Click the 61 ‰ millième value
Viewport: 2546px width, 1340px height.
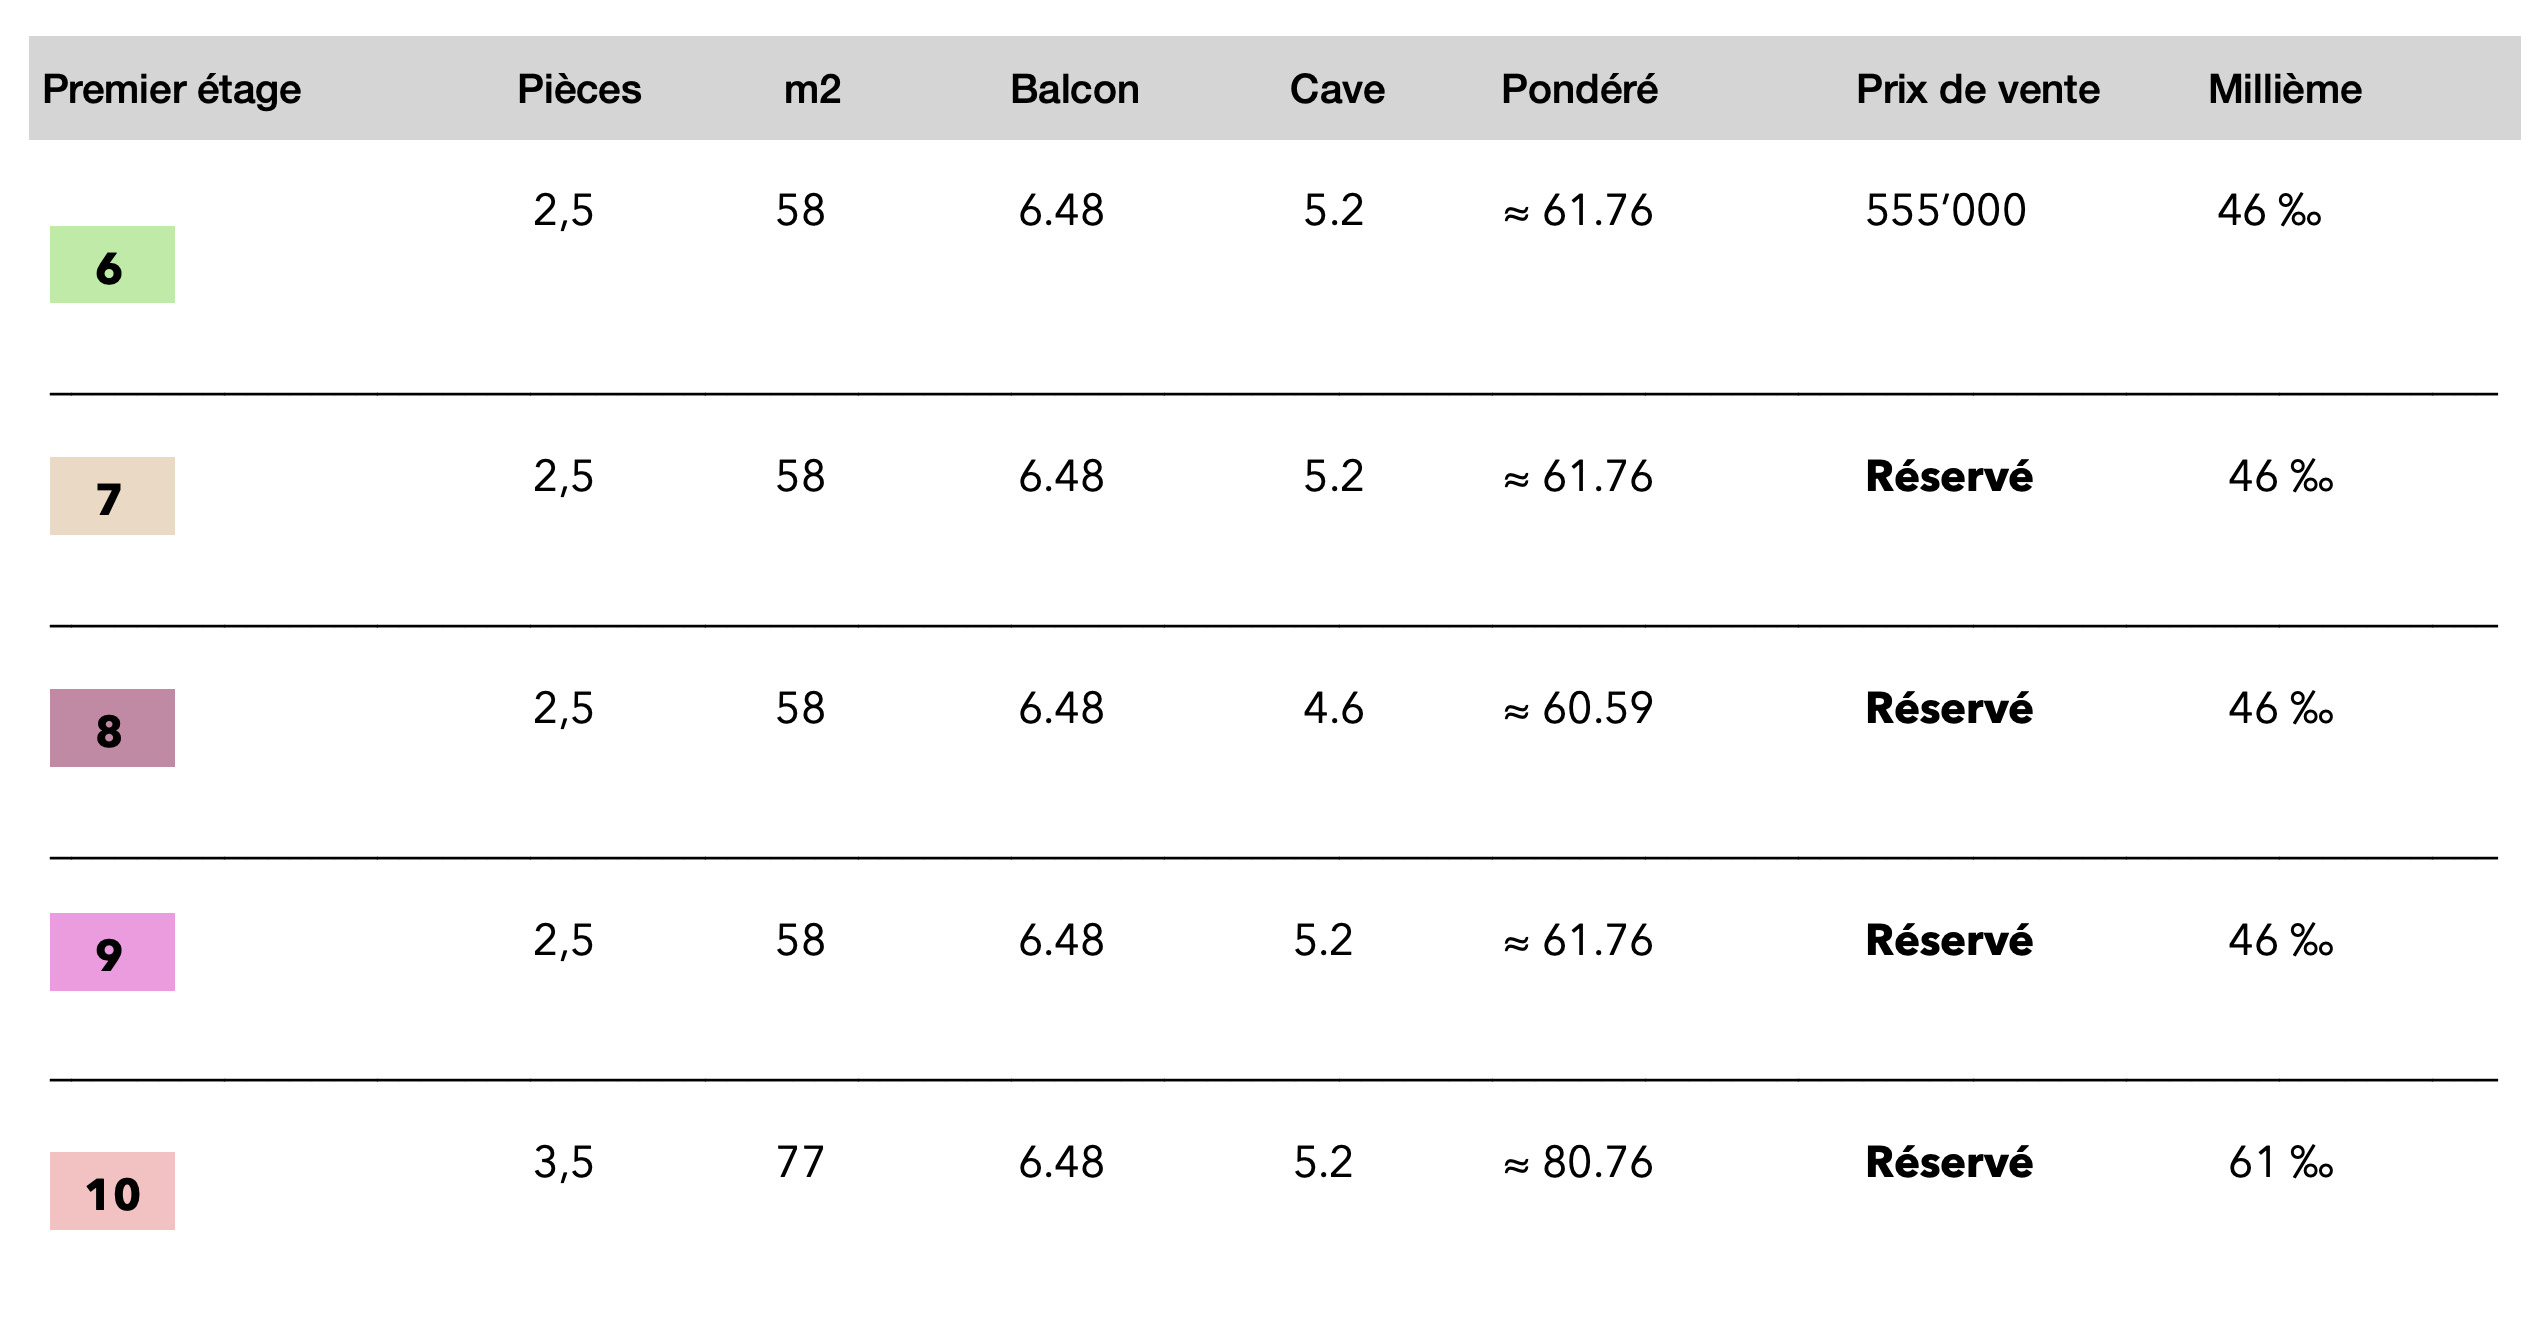coord(2280,1163)
